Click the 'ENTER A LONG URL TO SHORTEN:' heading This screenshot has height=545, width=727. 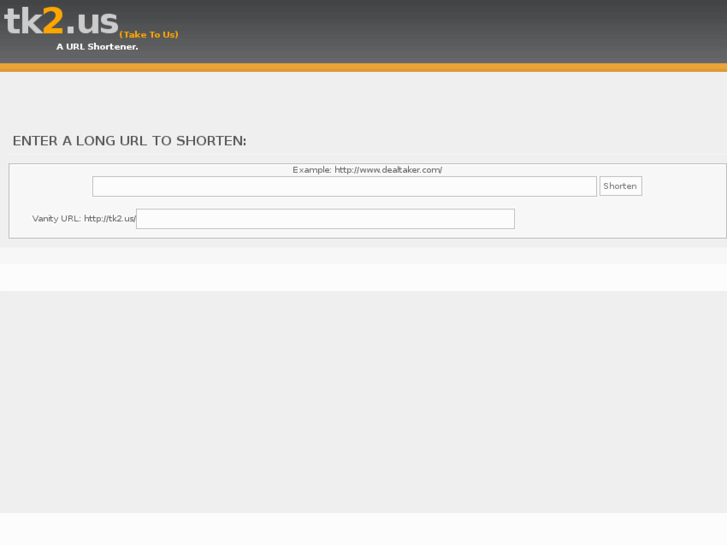pos(129,141)
